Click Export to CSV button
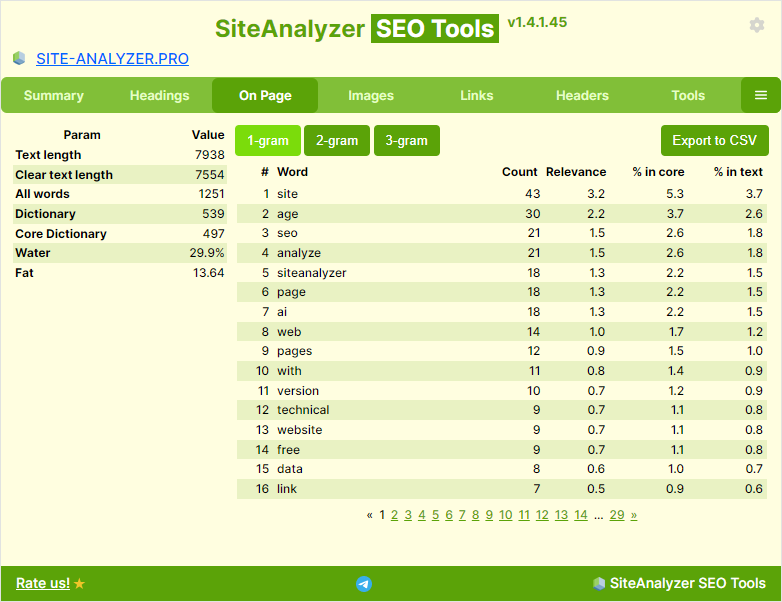The height and width of the screenshot is (602, 782). point(714,141)
